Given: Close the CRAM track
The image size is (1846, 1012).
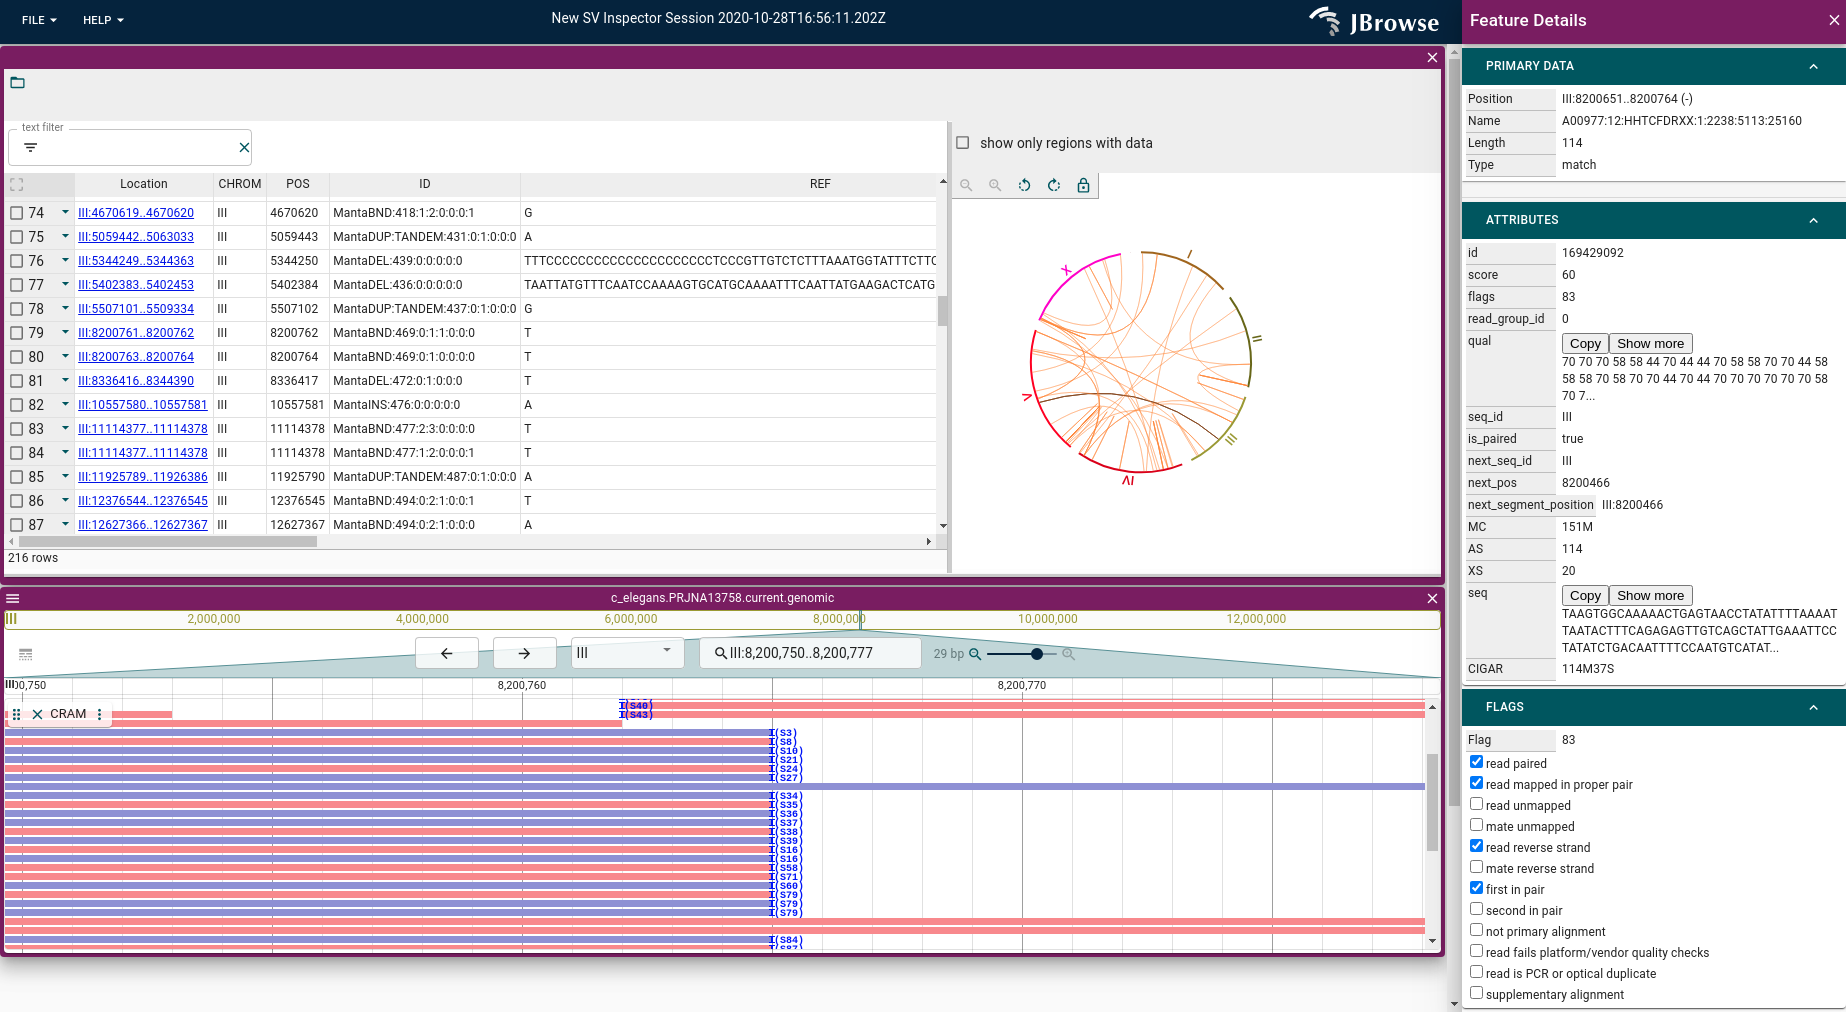Looking at the screenshot, I should 37,714.
